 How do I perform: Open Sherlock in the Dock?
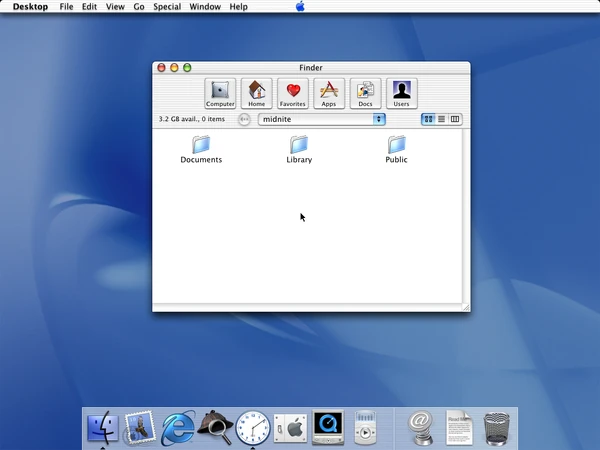[215, 428]
